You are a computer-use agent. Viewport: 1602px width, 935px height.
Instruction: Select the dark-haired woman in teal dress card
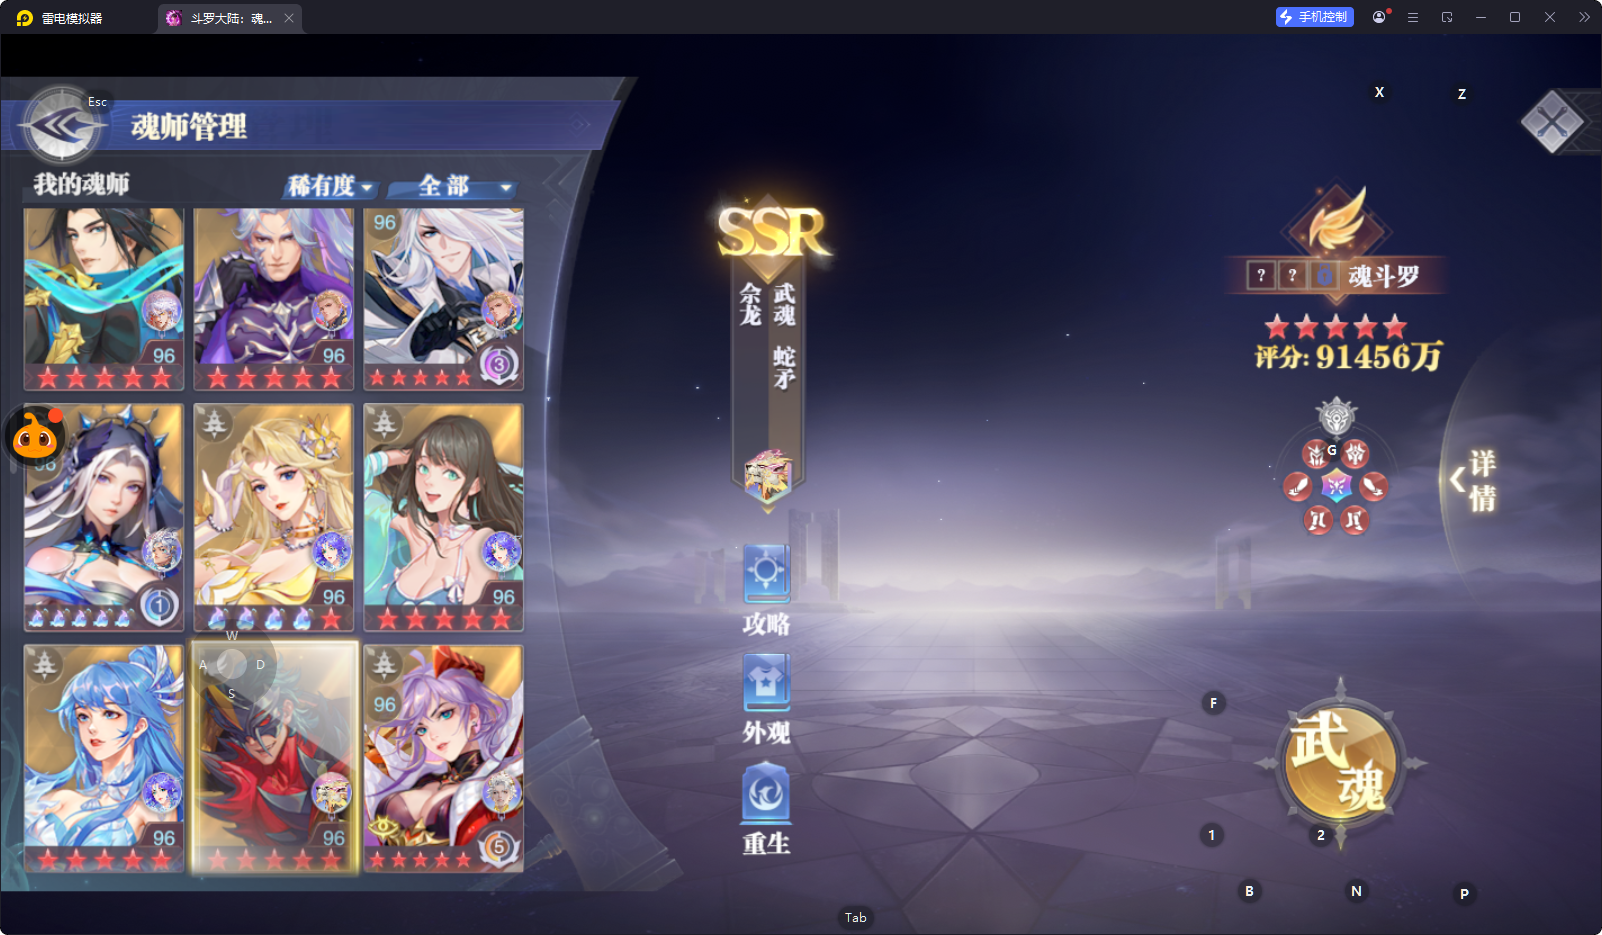(x=444, y=517)
